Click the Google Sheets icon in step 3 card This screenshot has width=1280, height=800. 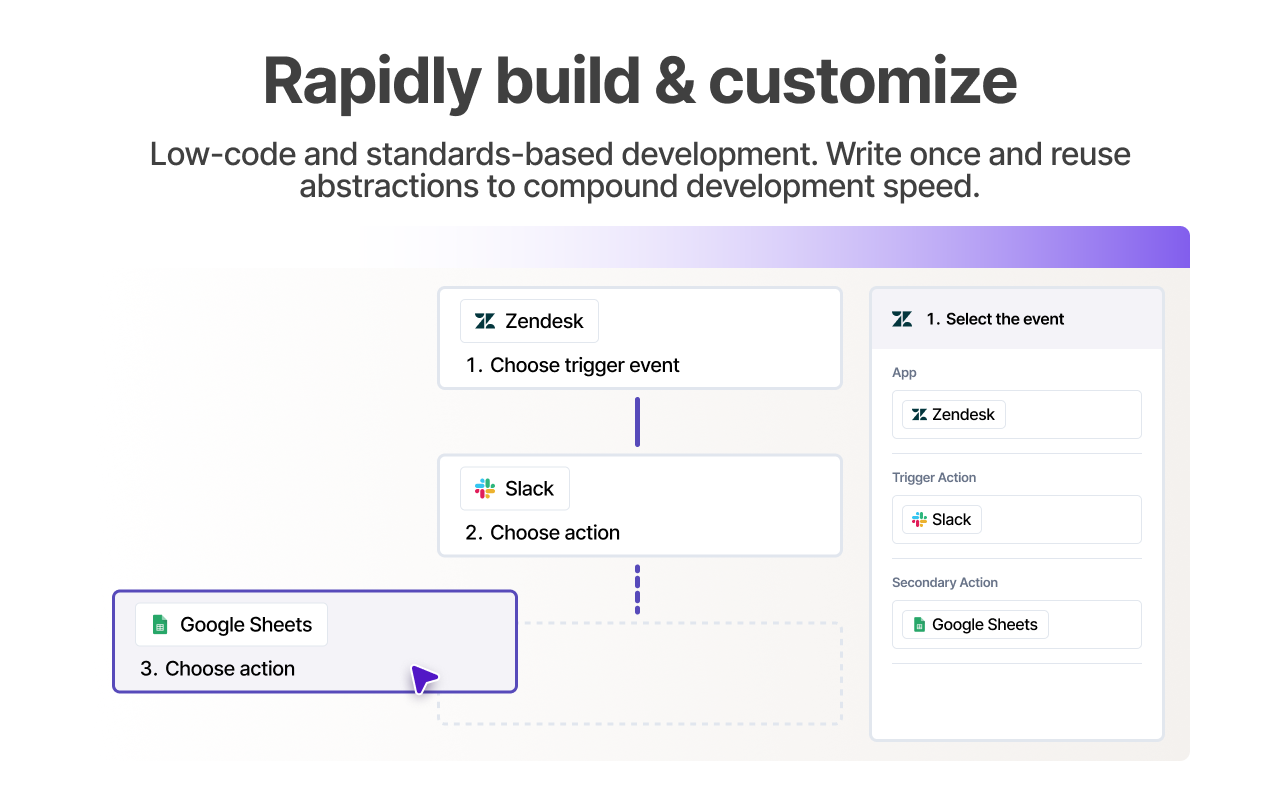coord(159,625)
